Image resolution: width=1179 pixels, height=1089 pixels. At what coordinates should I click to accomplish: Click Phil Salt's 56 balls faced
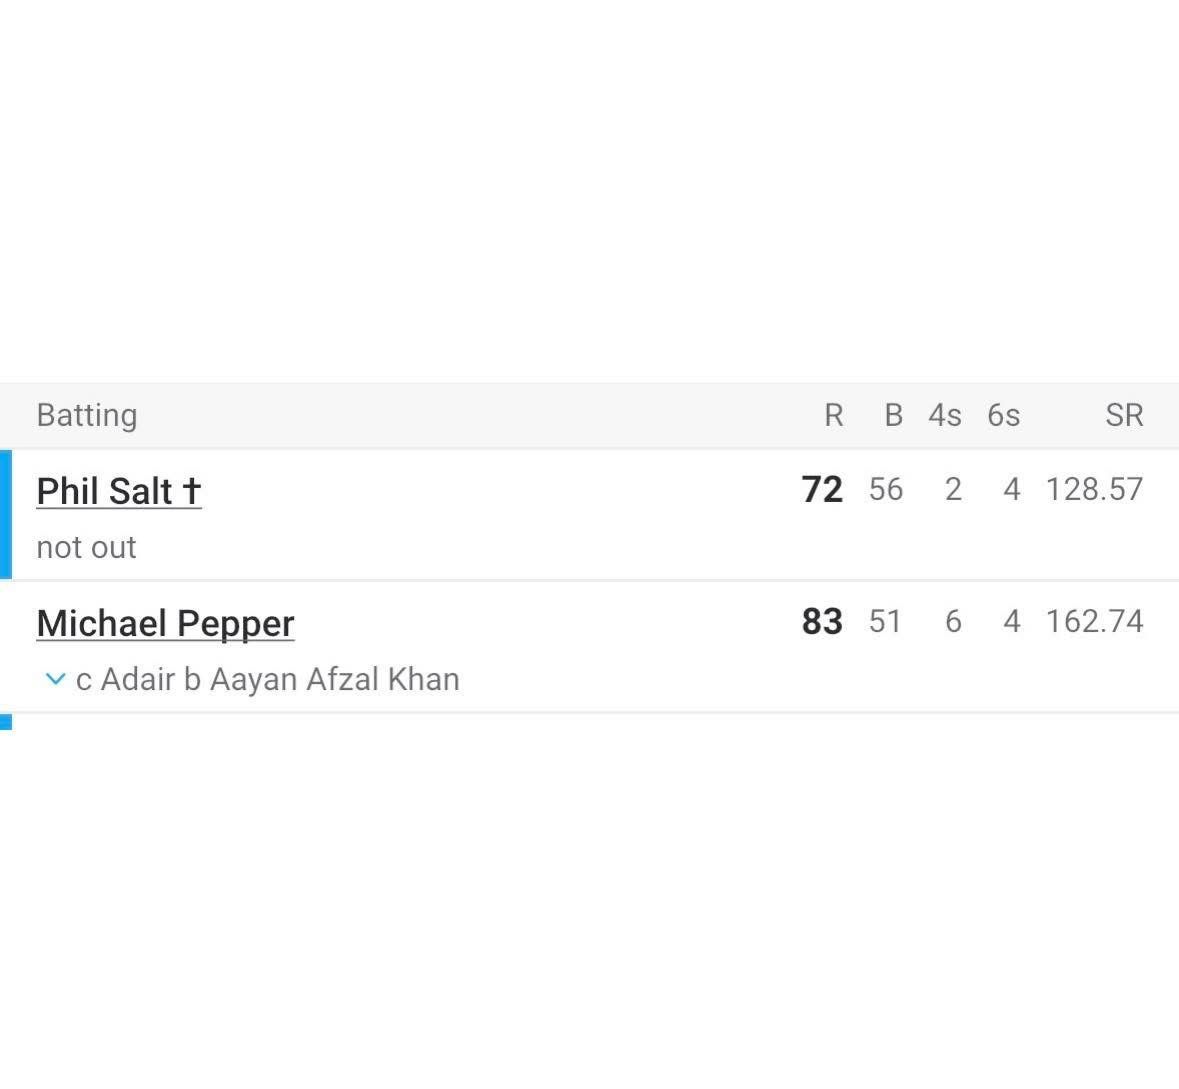point(885,489)
